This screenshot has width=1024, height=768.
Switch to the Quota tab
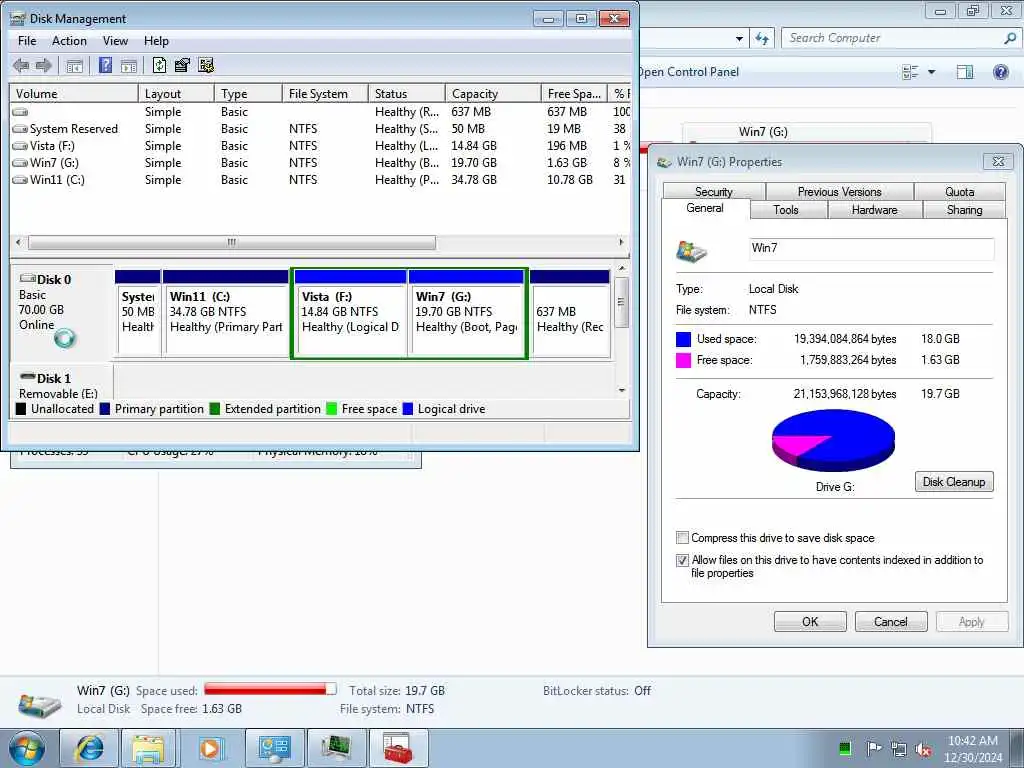959,191
